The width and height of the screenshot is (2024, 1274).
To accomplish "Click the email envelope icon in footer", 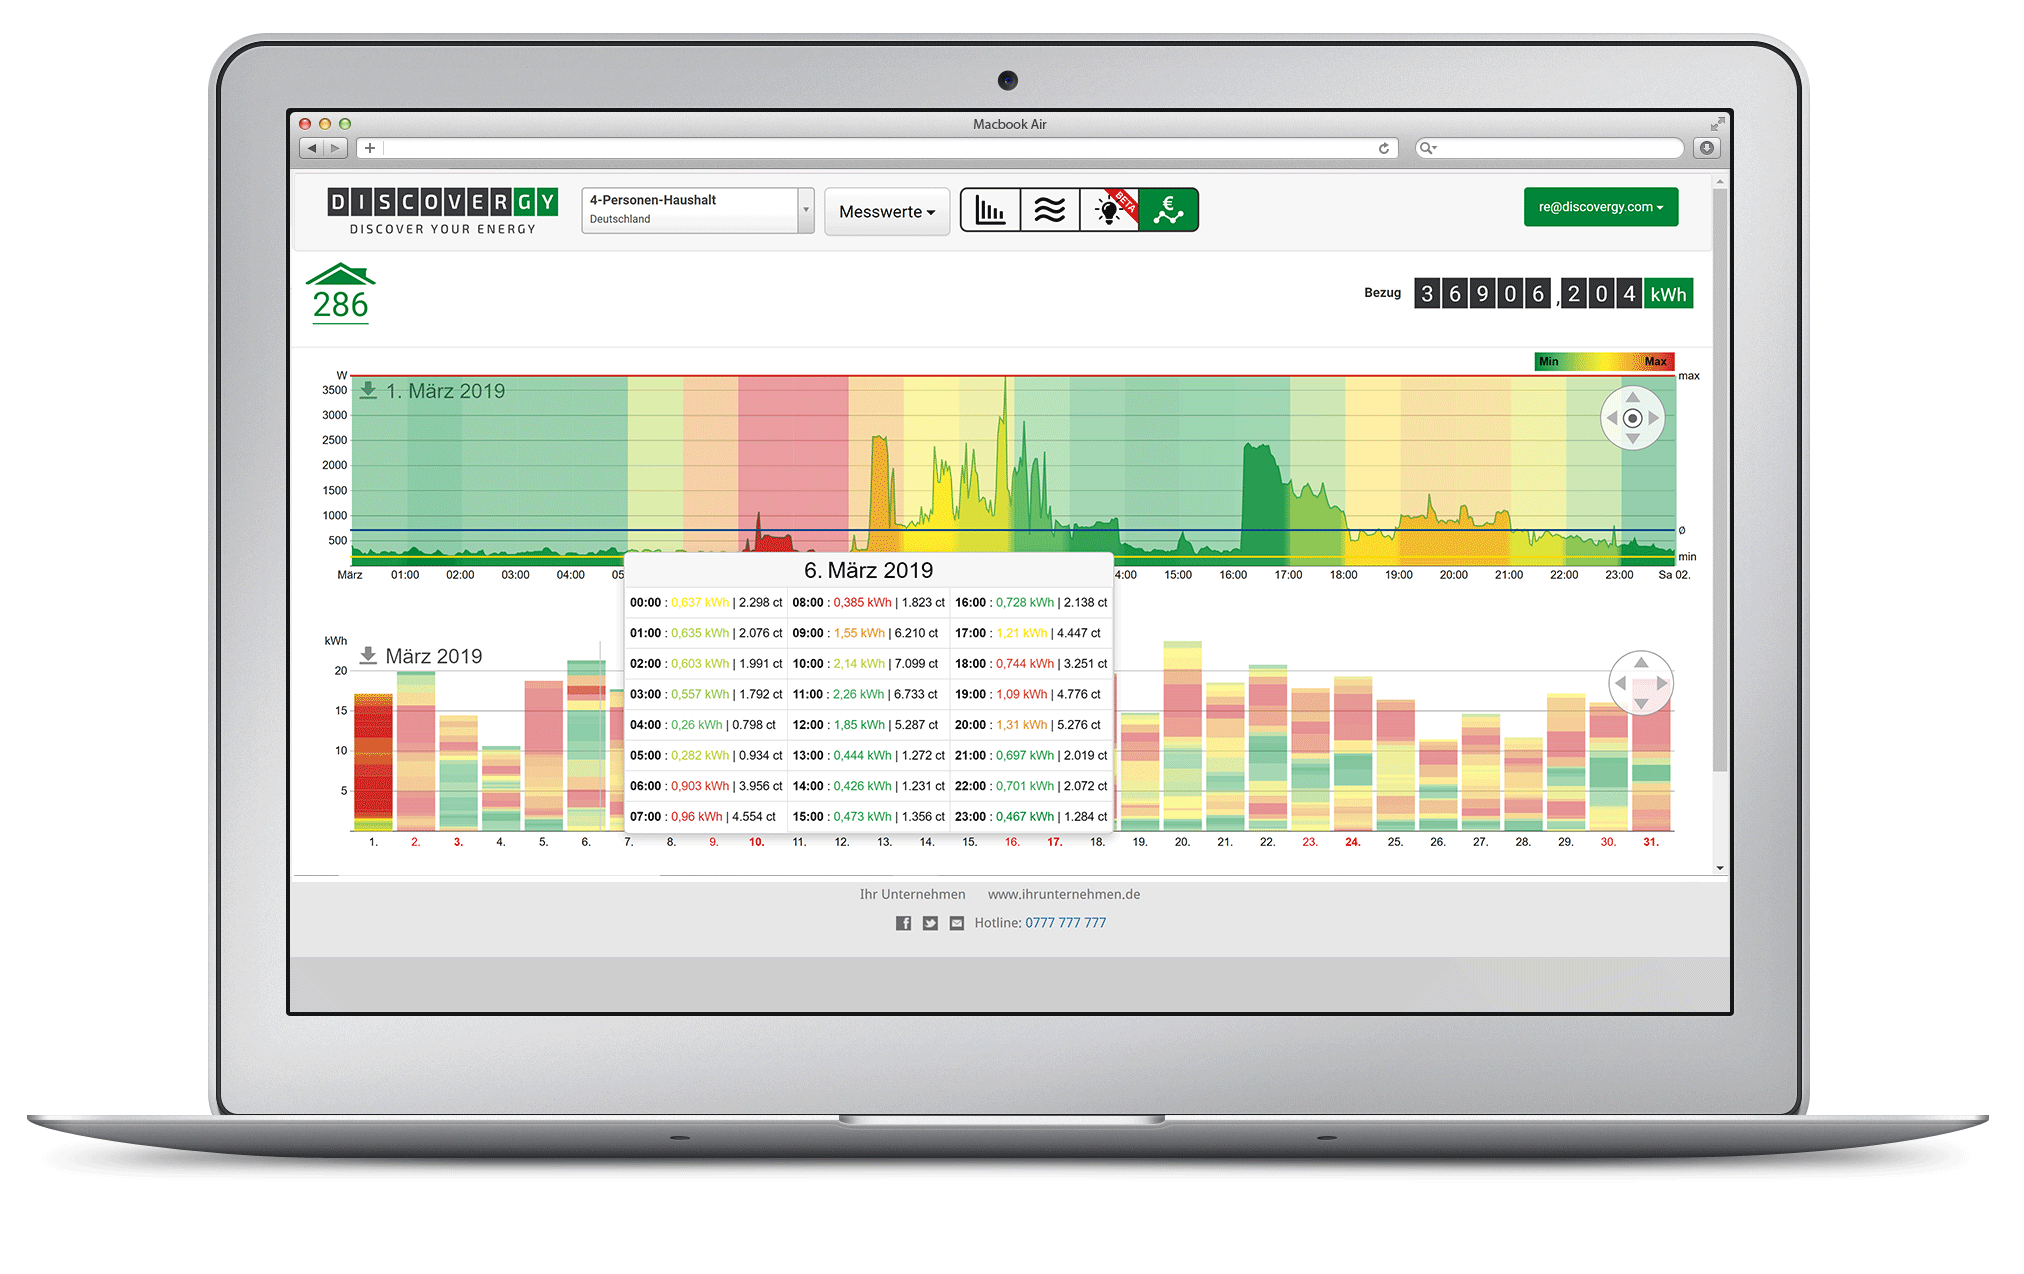I will pos(957,923).
